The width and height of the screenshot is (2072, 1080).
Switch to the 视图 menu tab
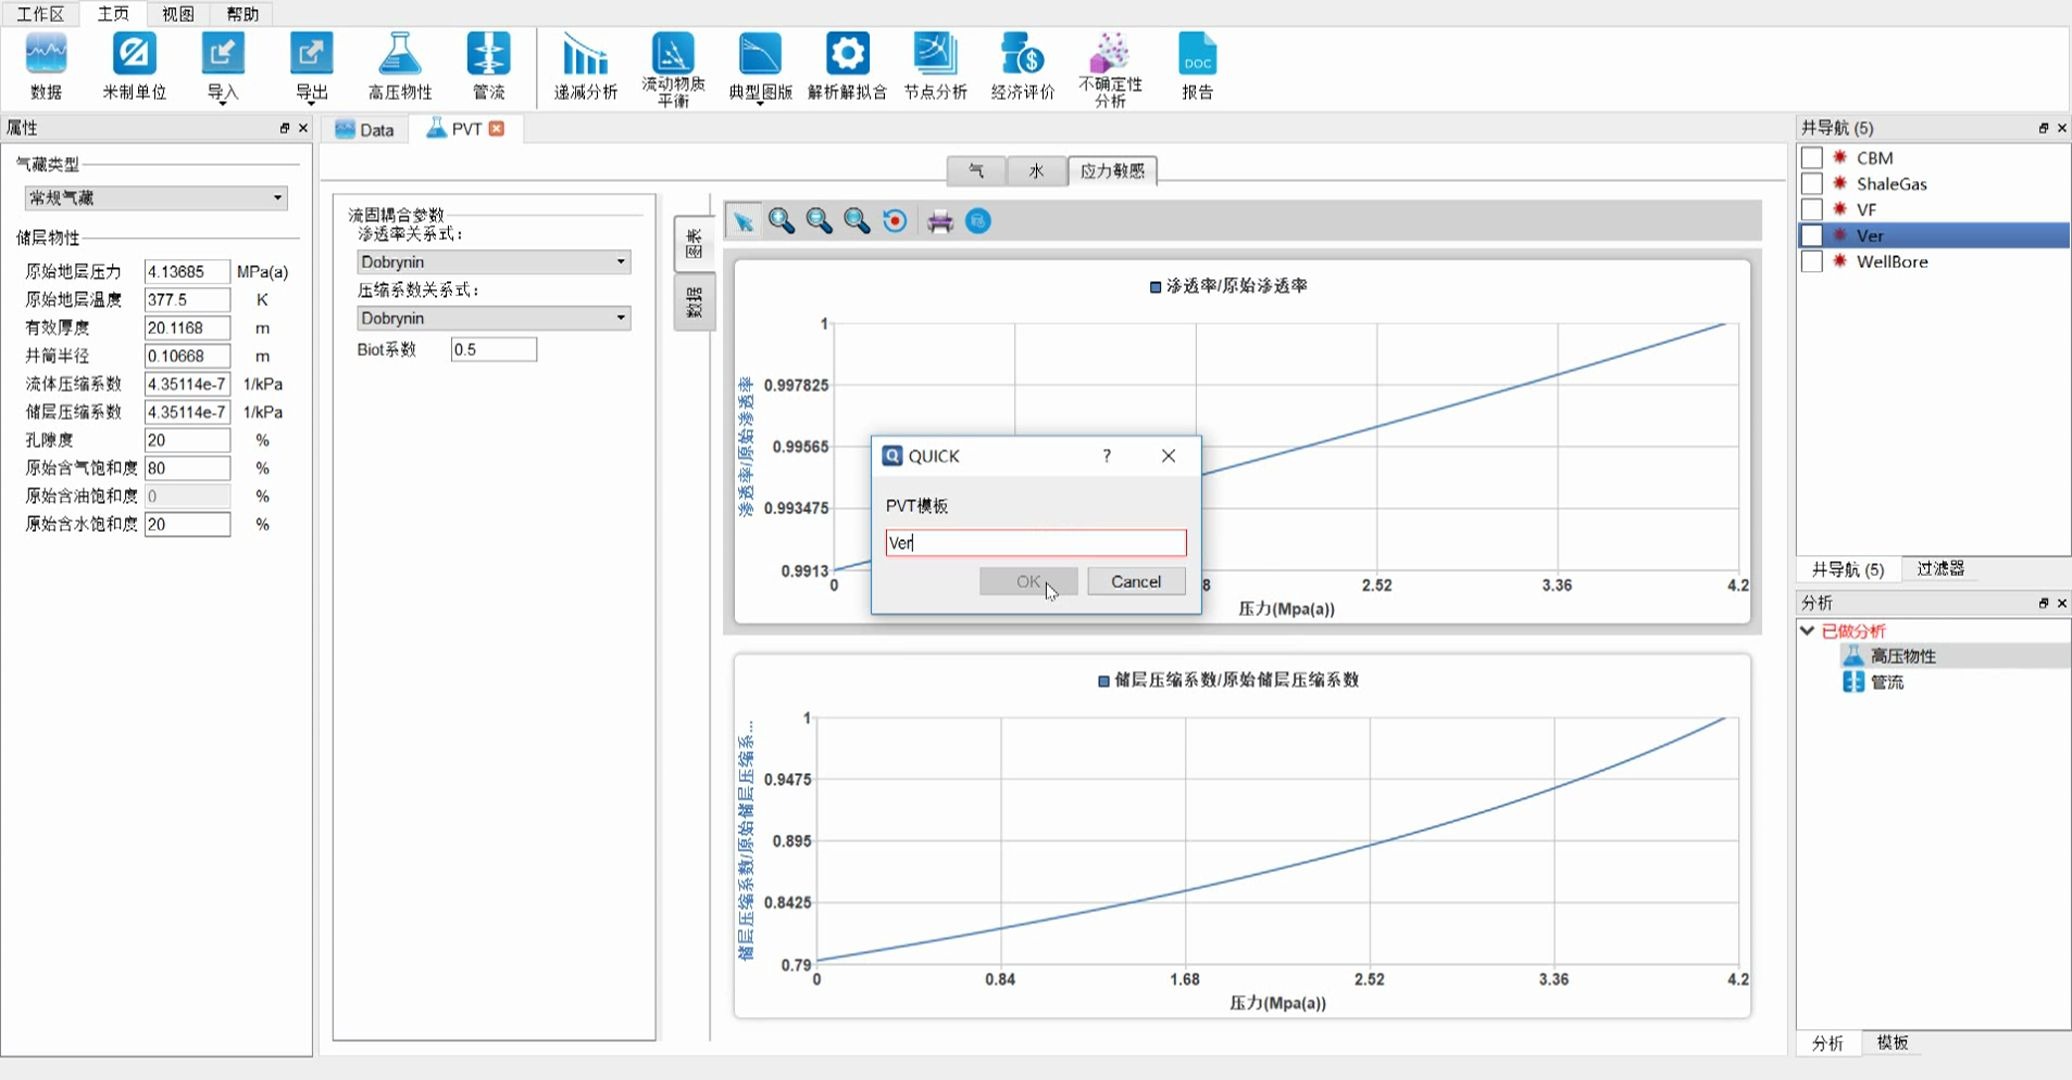coord(177,14)
